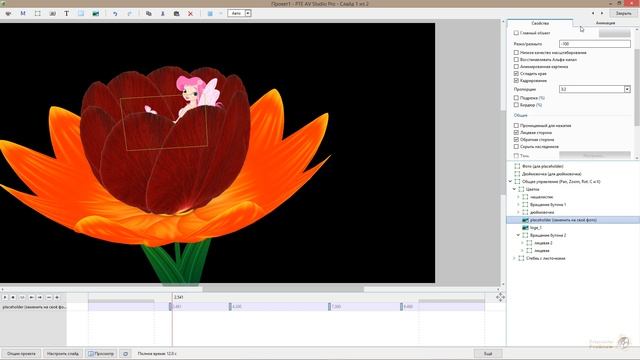Image resolution: width=640 pixels, height=360 pixels.
Task: Switch to the Анимация tab
Action: 605,23
